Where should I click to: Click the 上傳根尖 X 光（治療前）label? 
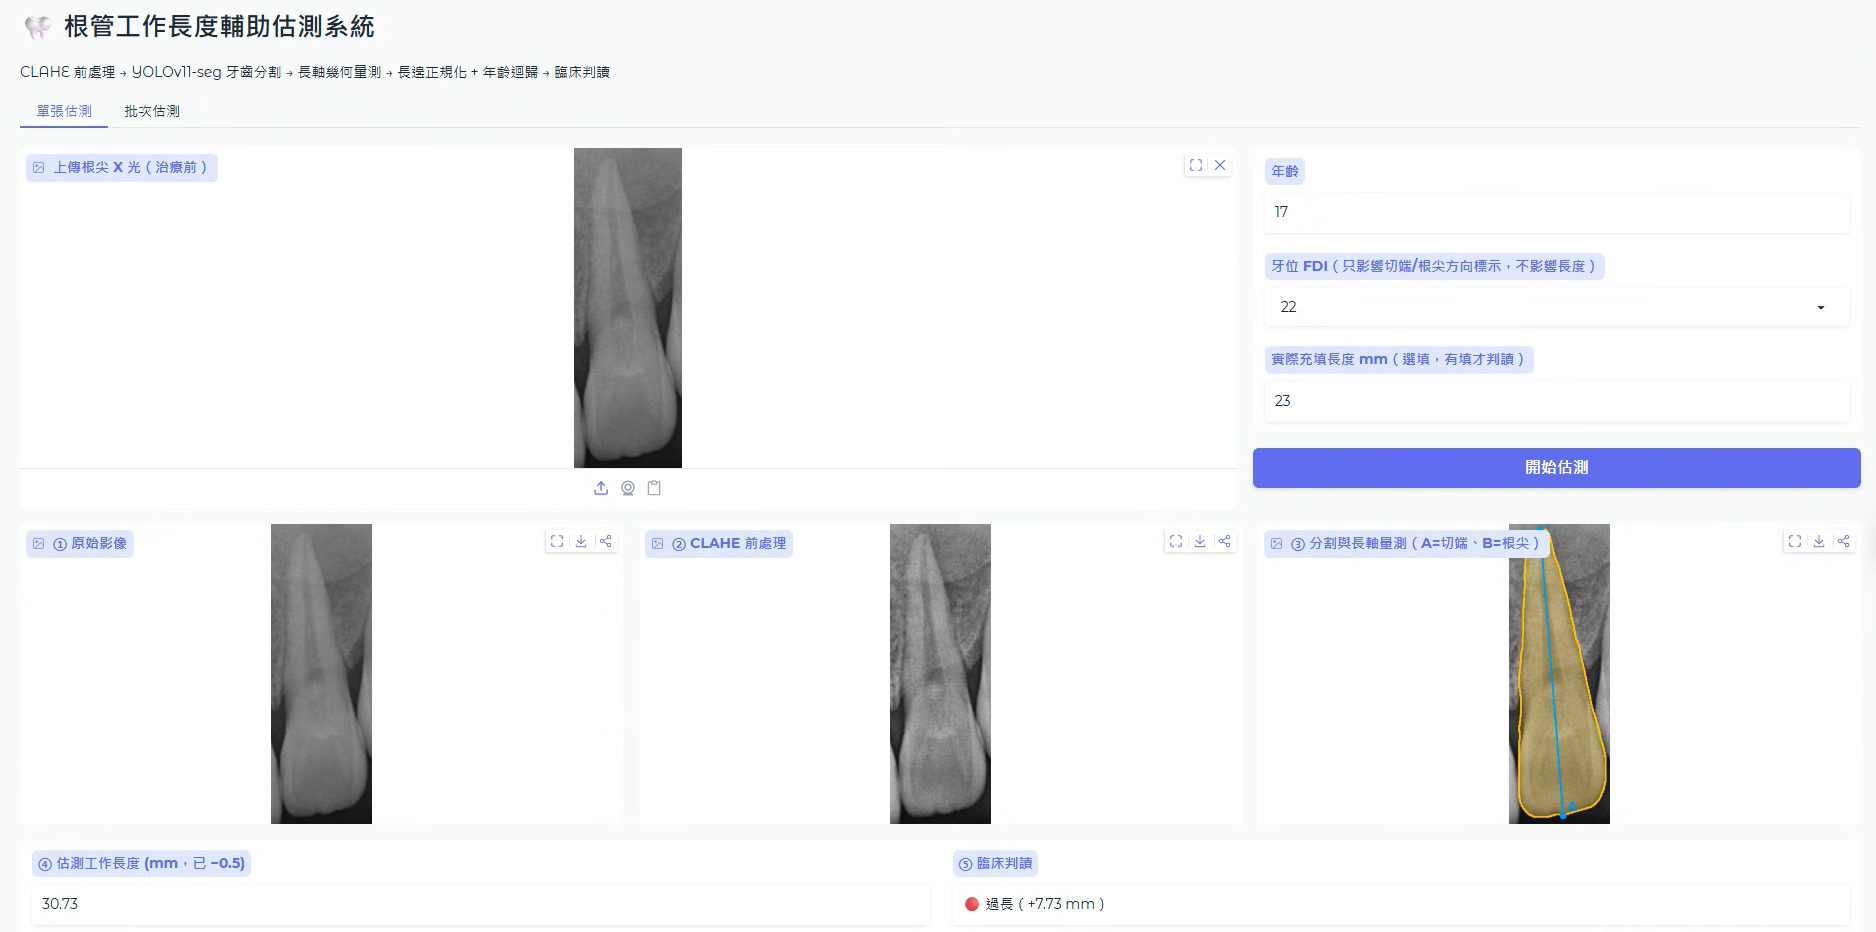coord(122,167)
